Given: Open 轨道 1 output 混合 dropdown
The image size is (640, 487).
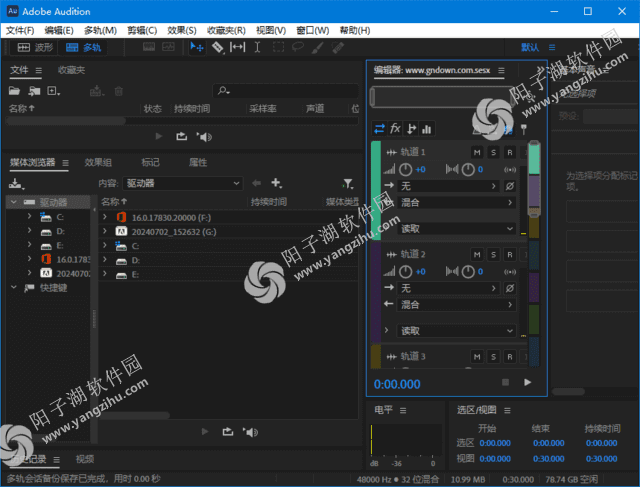Looking at the screenshot, I should tap(456, 202).
